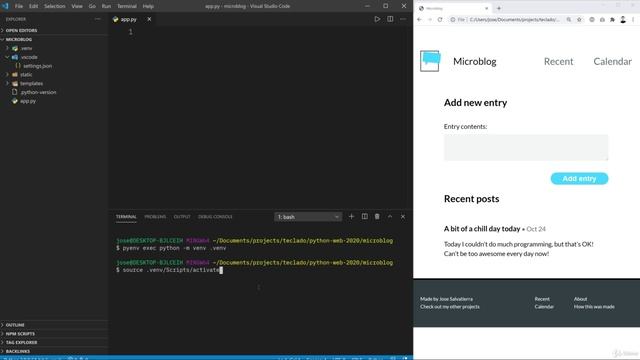Open the Edit menu
Screen dimensions: 640x360
[33, 6]
